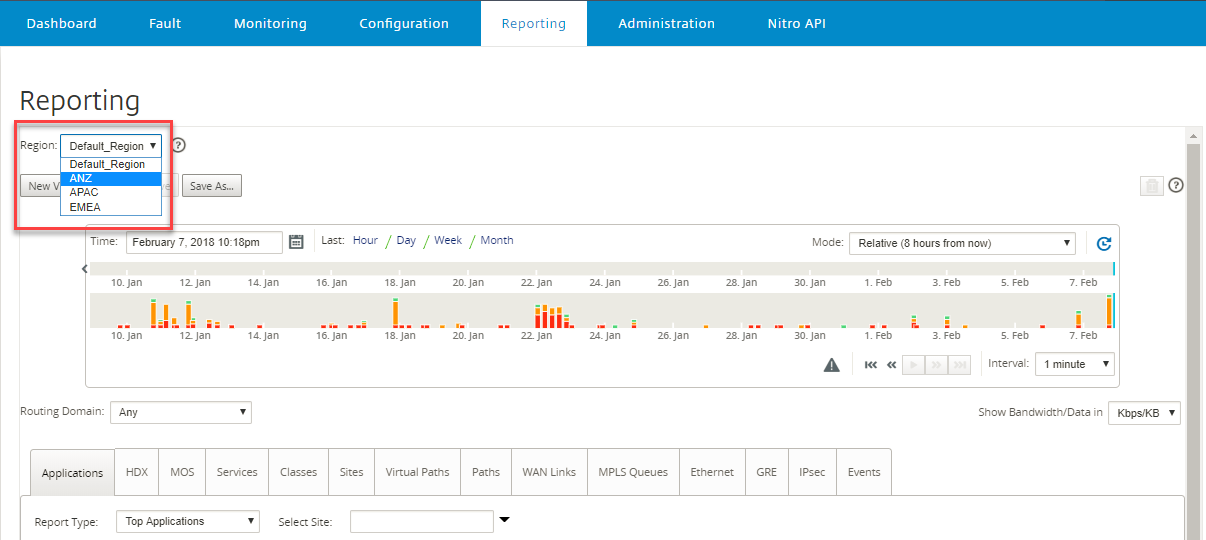
Task: Switch to the GRE tab
Action: pyautogui.click(x=766, y=472)
